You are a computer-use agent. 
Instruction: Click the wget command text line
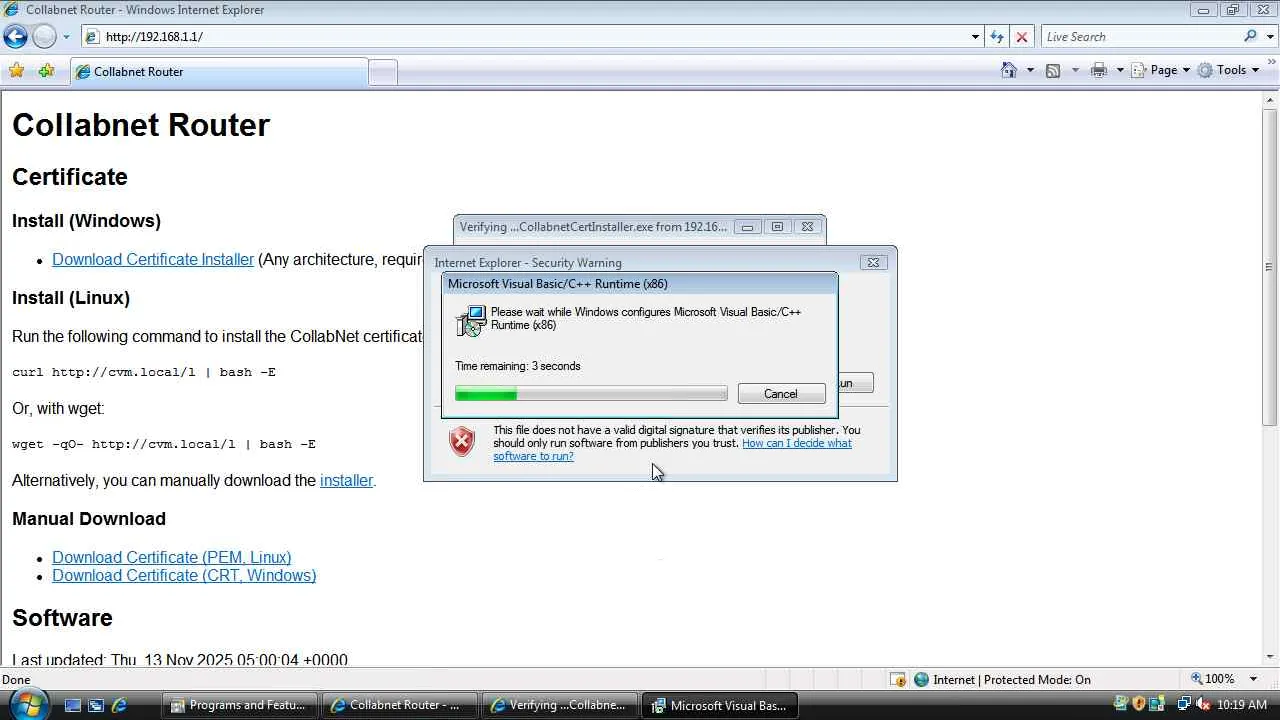point(164,444)
